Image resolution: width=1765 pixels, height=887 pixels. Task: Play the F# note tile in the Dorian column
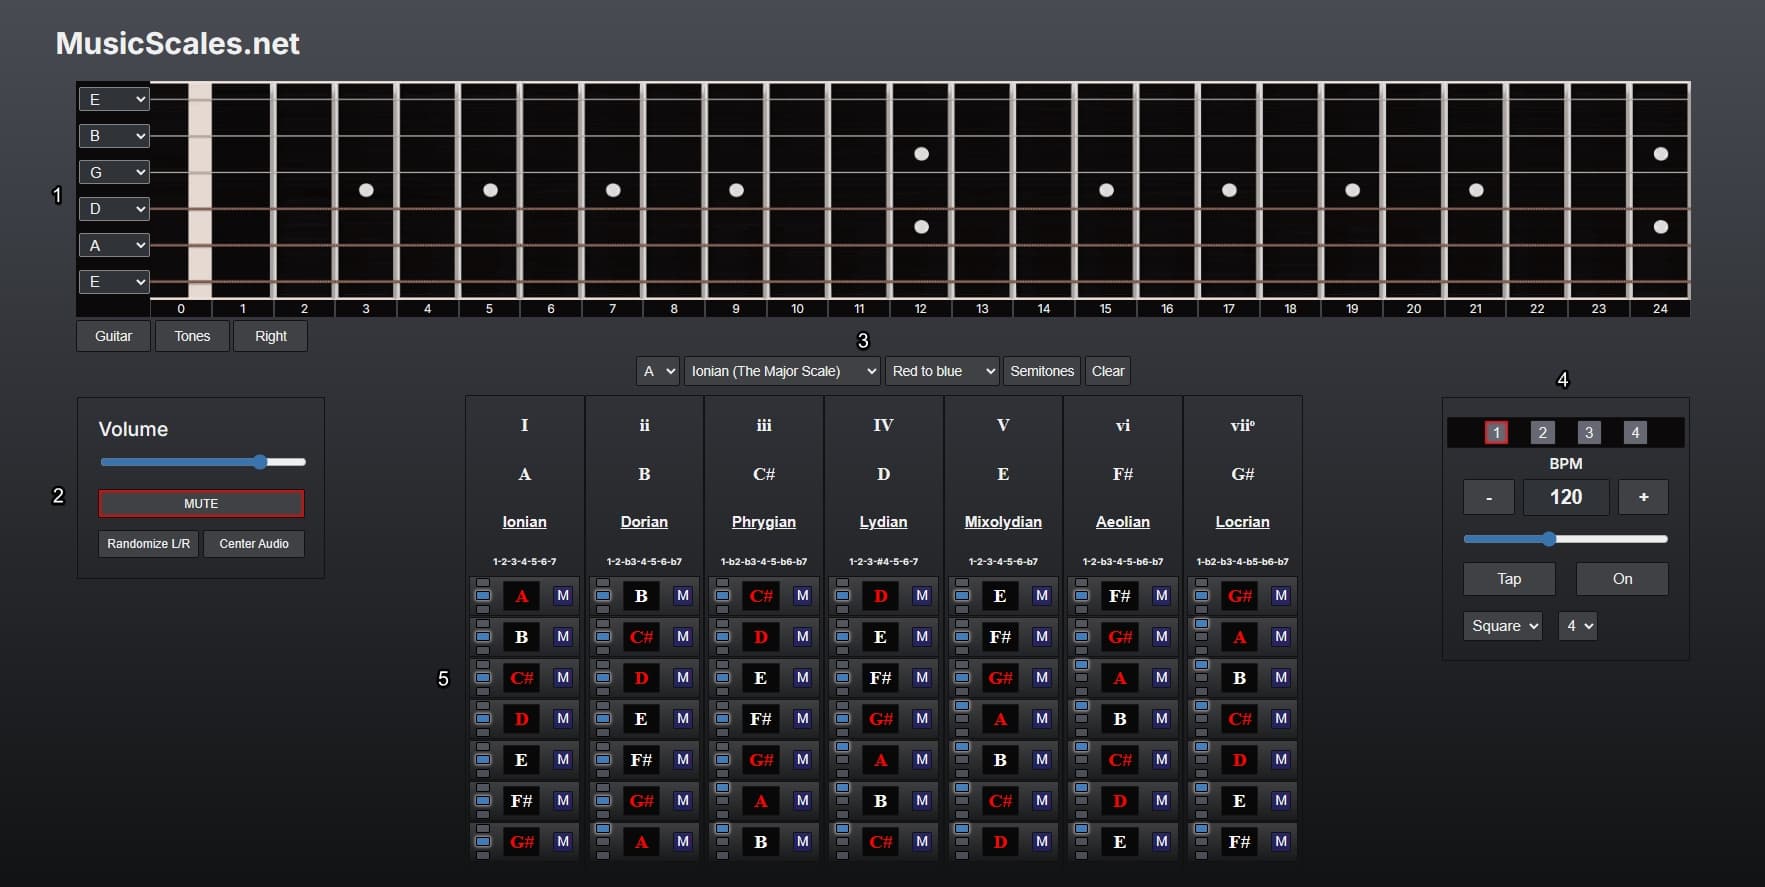pyautogui.click(x=641, y=760)
